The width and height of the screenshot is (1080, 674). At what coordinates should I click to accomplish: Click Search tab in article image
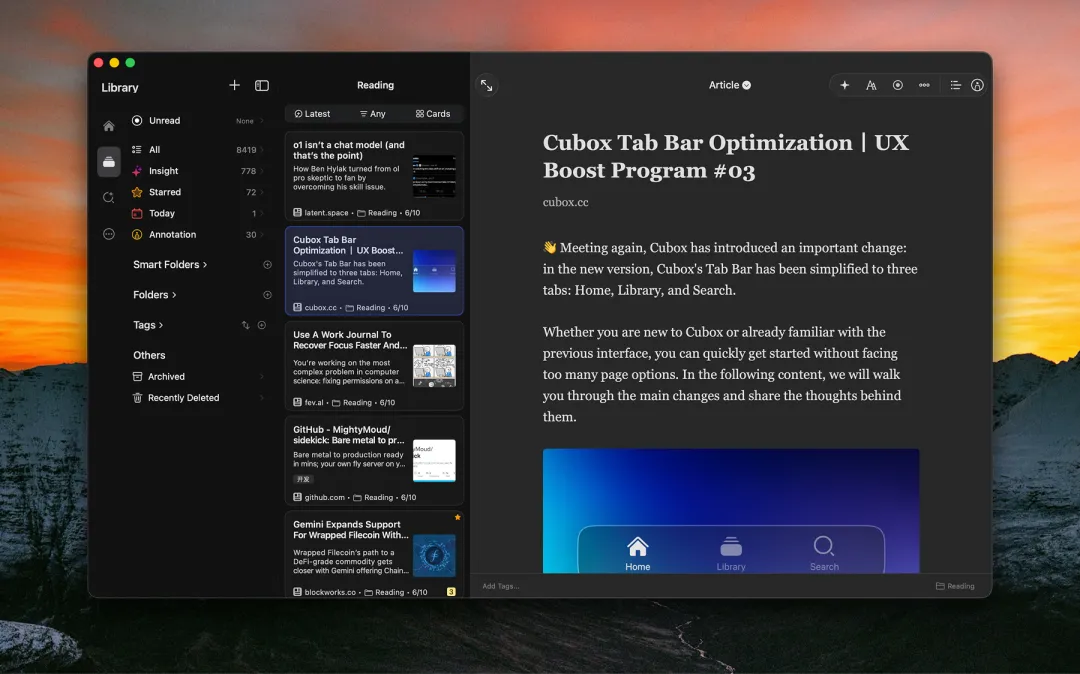click(824, 554)
